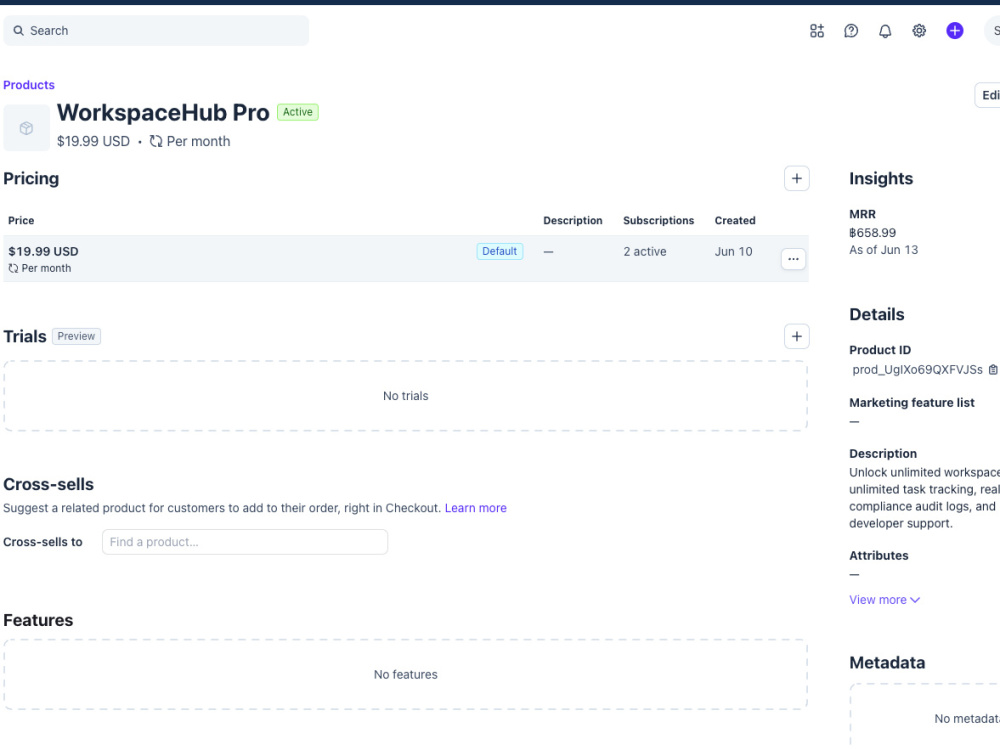Go back to Products breadcrumb
The image size is (1000, 750).
click(x=29, y=85)
